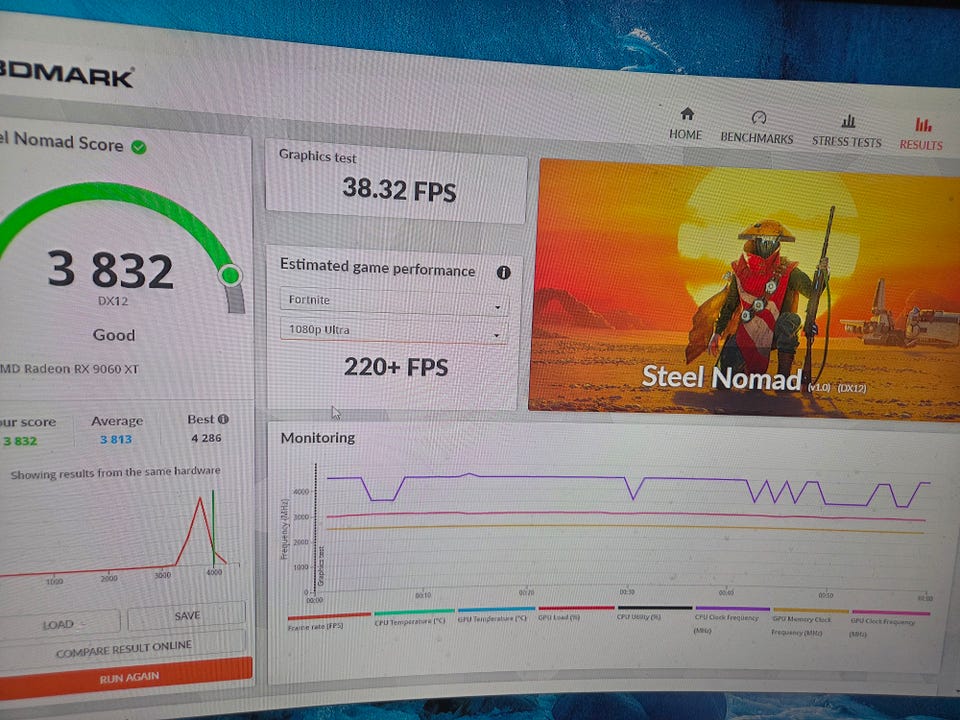Click COMPARE RESULT ONLINE button
This screenshot has width=960, height=720.
123,648
